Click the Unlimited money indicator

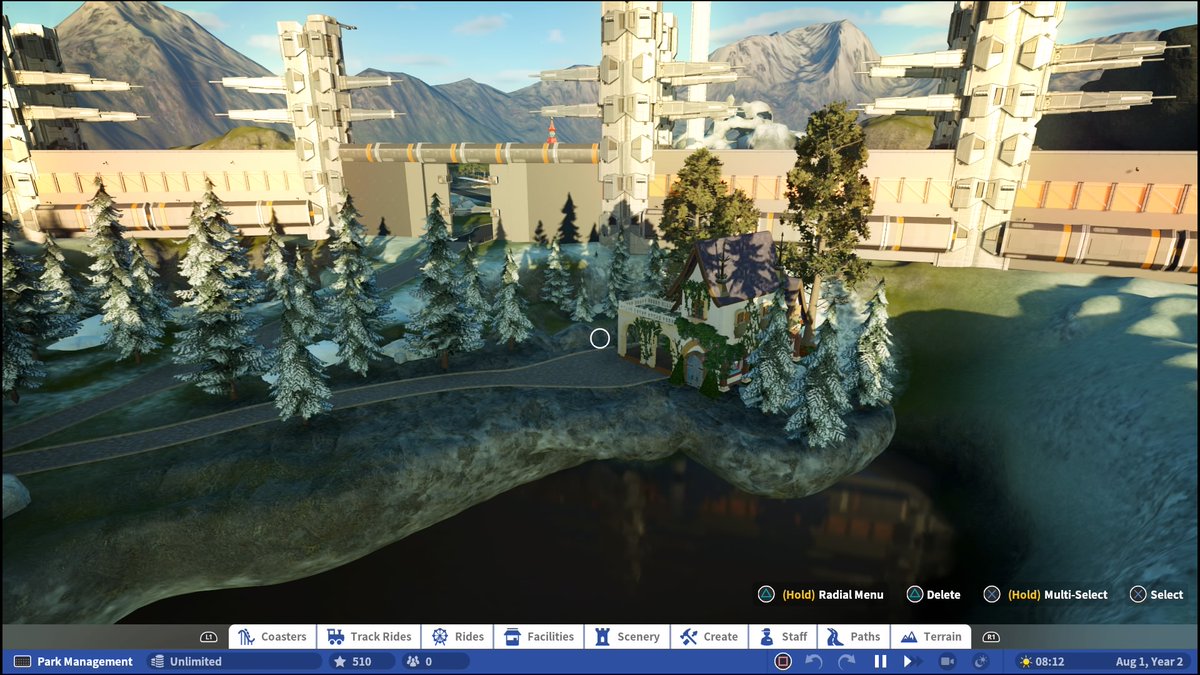(234, 661)
